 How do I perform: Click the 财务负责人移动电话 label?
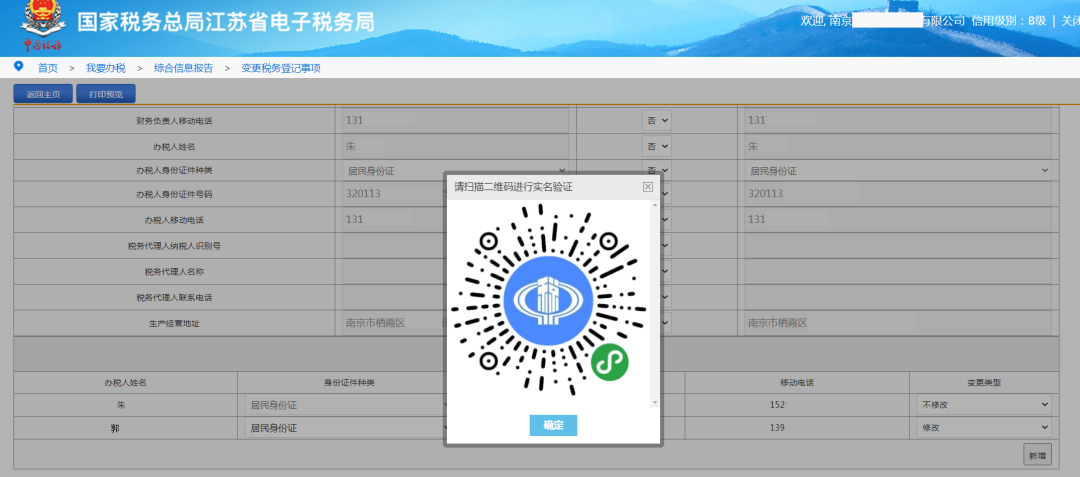[174, 121]
